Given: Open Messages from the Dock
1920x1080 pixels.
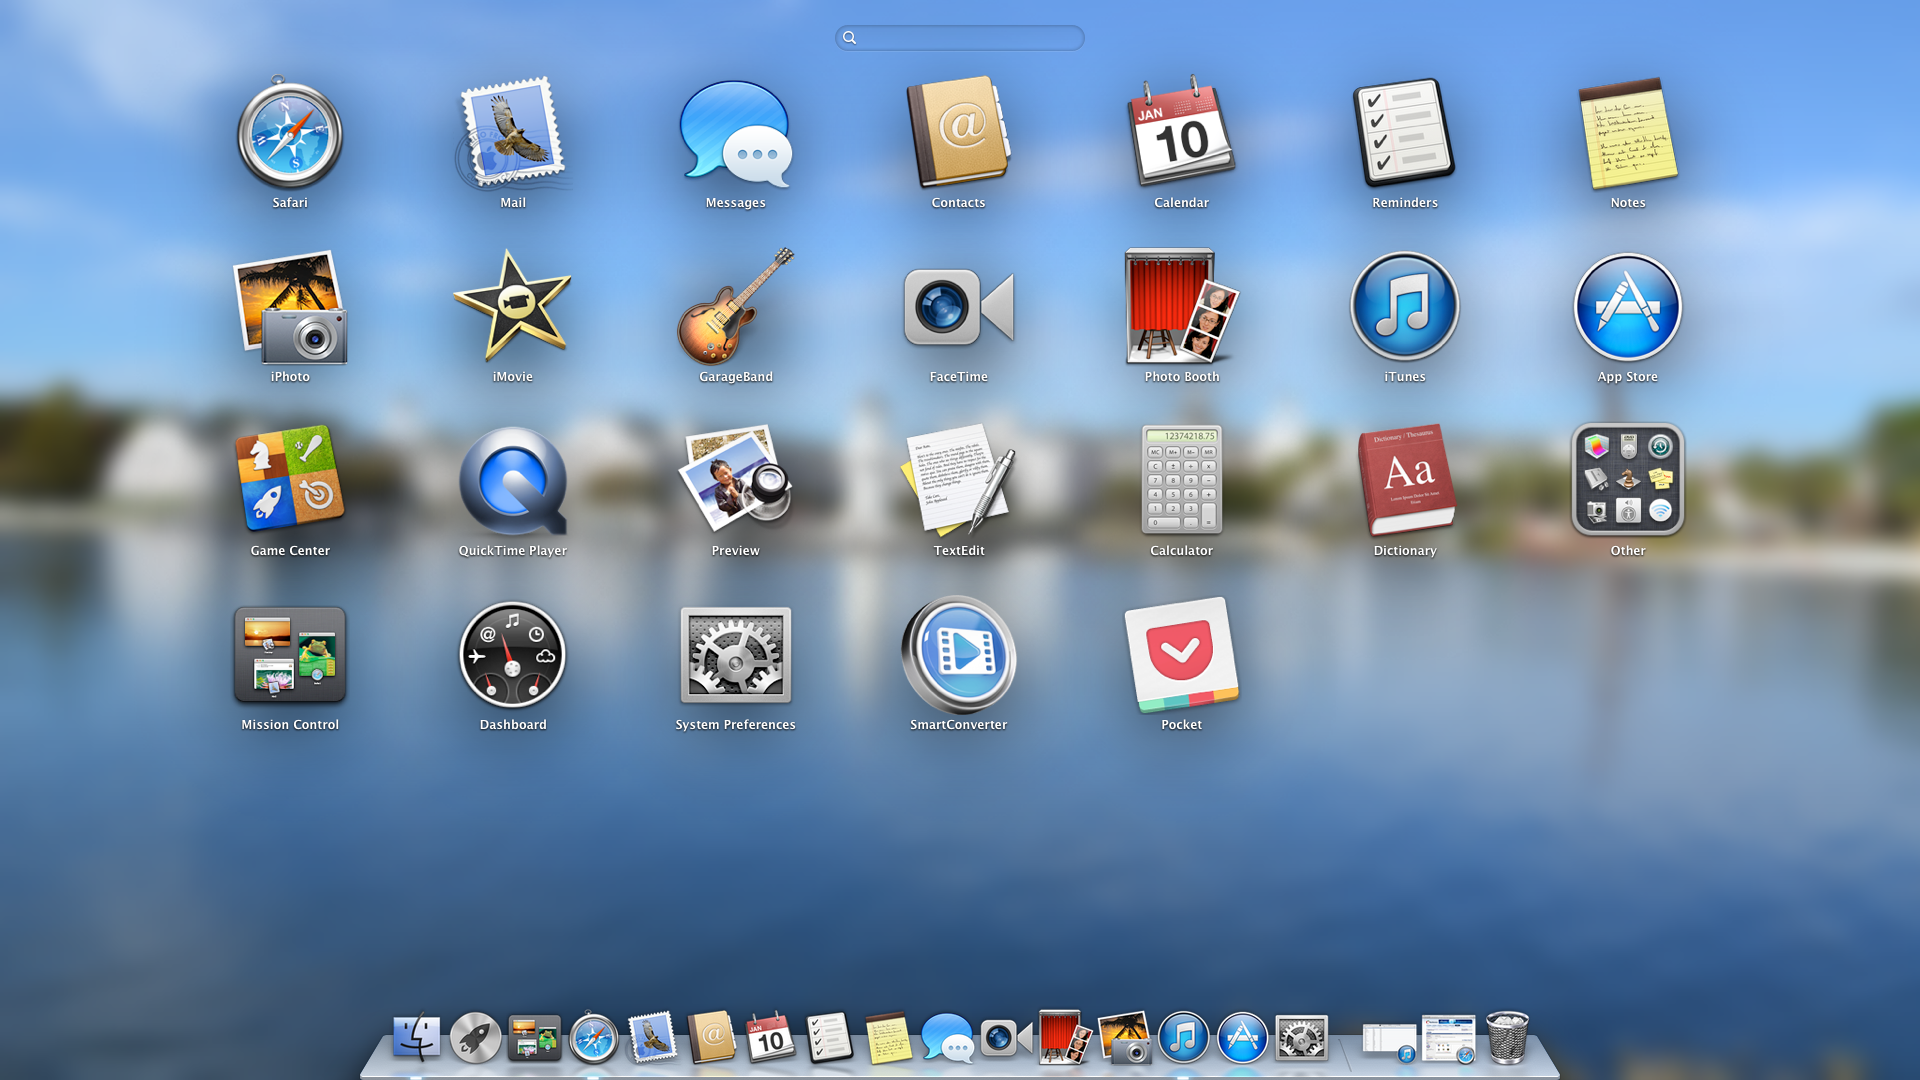Looking at the screenshot, I should 947,1038.
